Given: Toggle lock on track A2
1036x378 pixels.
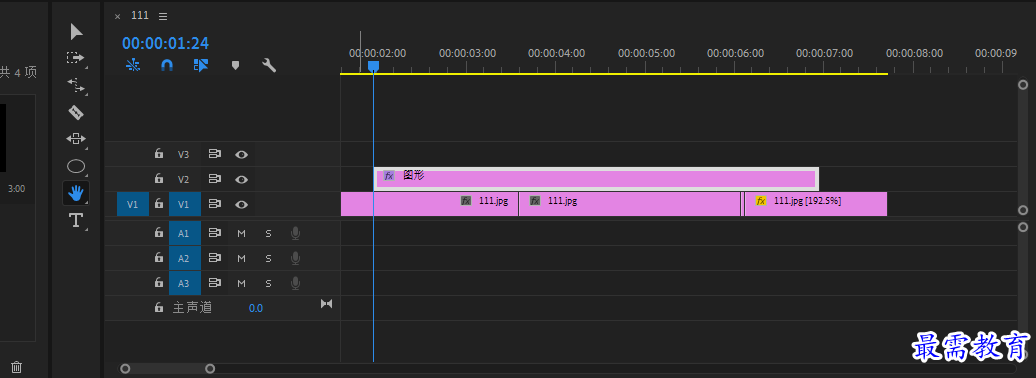Looking at the screenshot, I should [x=159, y=258].
